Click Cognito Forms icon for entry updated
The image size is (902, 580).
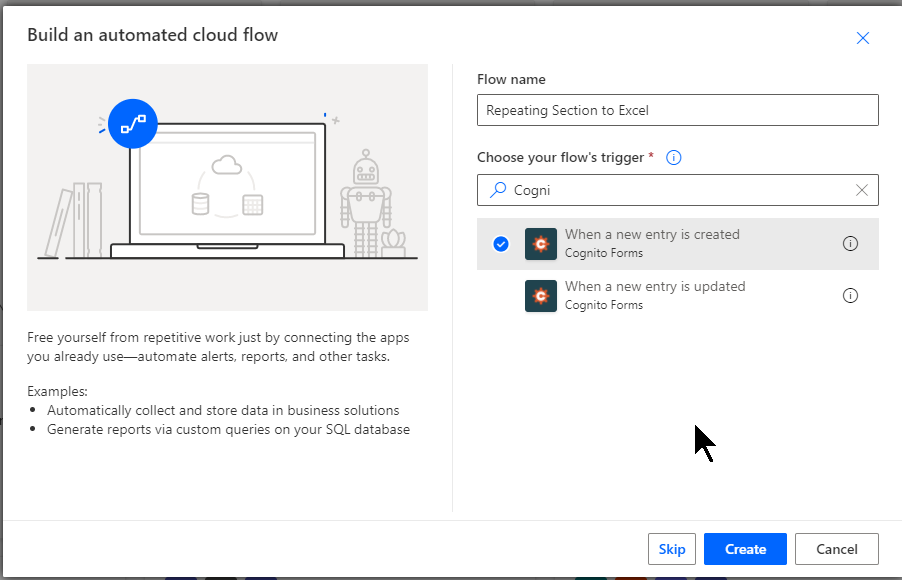(541, 296)
